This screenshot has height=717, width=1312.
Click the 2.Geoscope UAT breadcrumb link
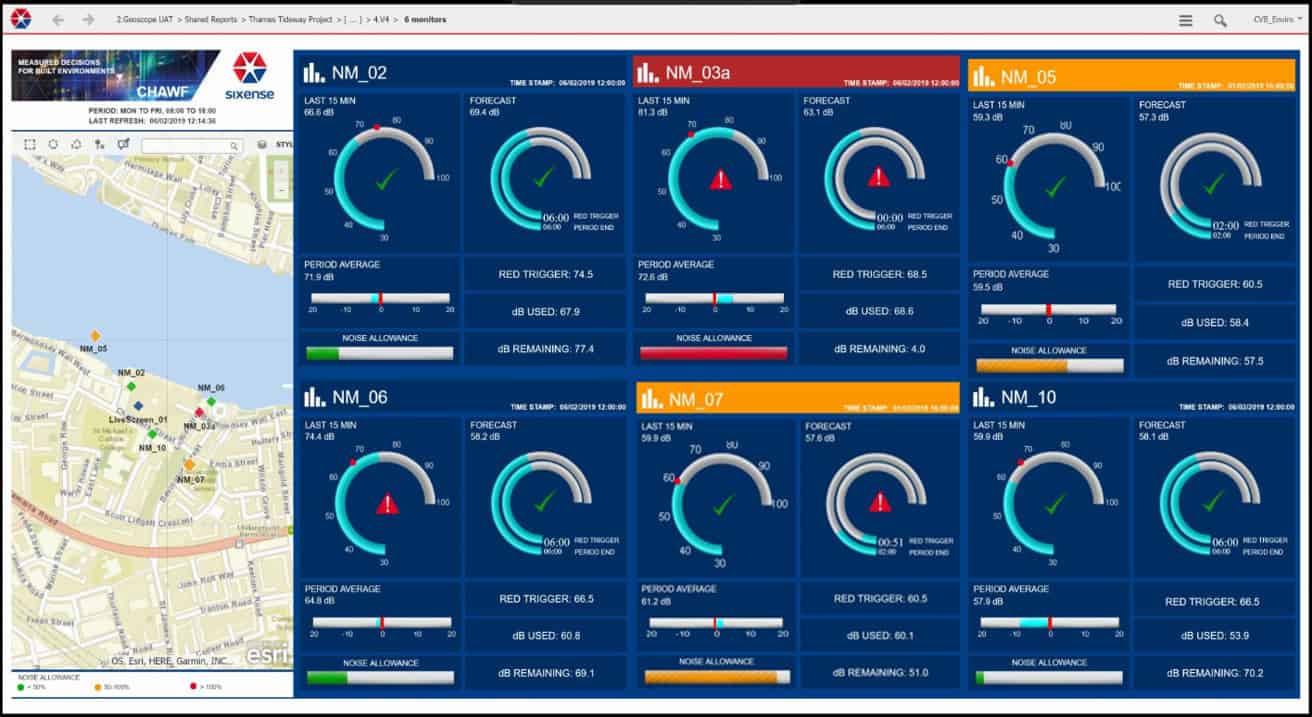[146, 20]
